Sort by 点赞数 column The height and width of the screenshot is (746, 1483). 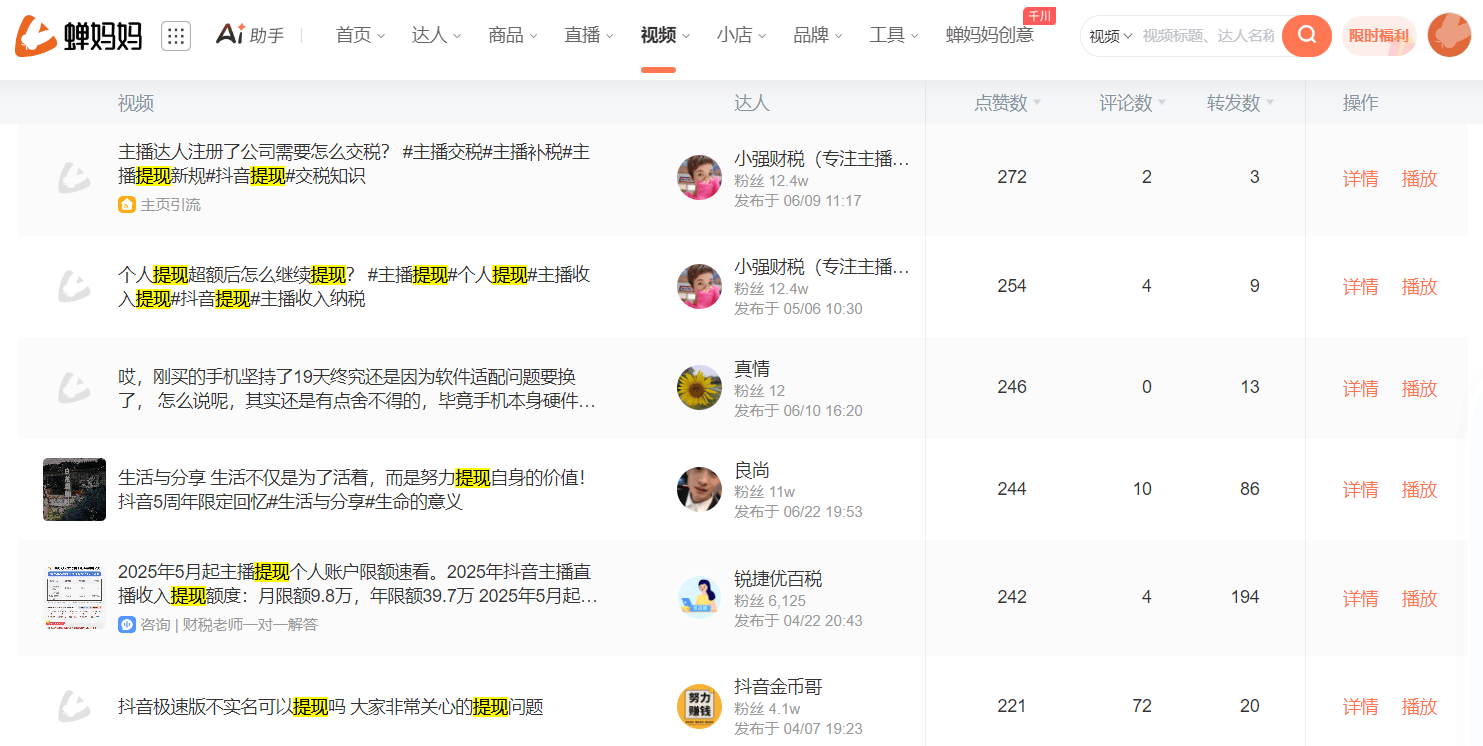tap(1007, 103)
